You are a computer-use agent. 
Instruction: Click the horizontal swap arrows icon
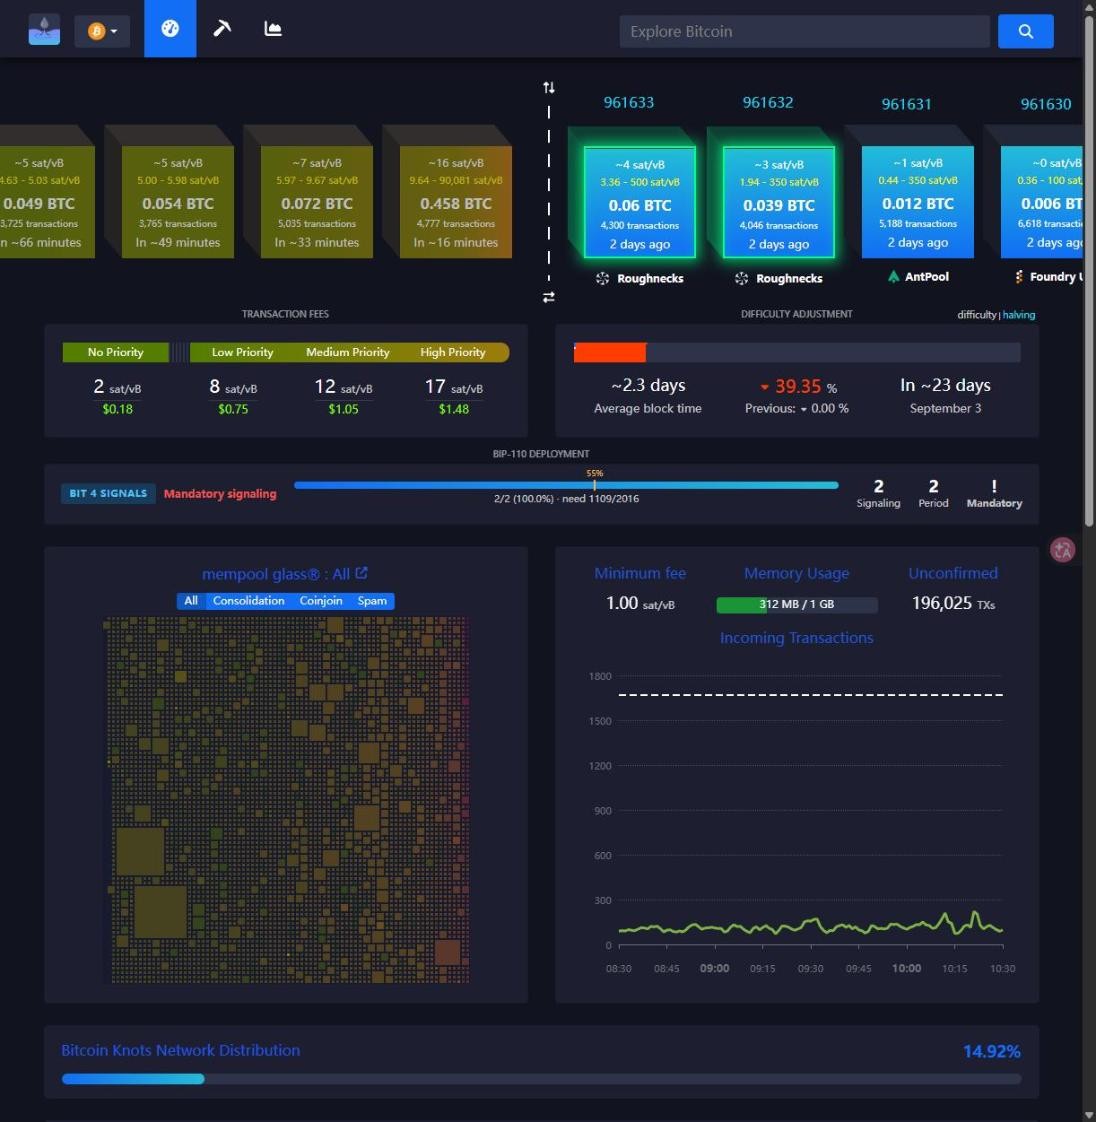point(549,297)
